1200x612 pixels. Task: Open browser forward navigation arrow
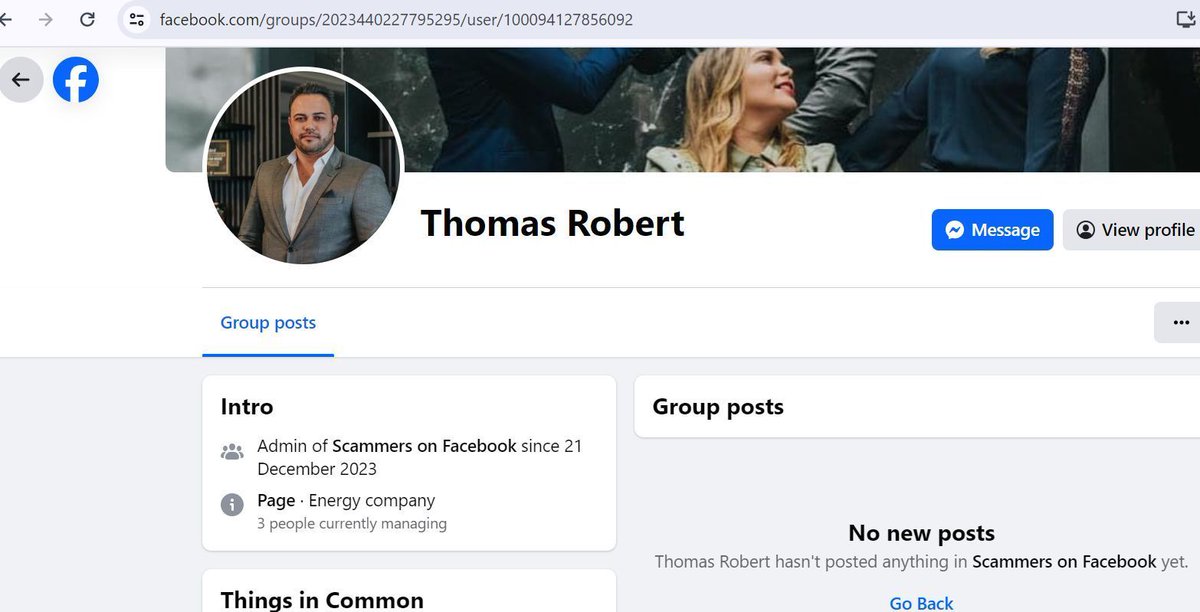45,18
